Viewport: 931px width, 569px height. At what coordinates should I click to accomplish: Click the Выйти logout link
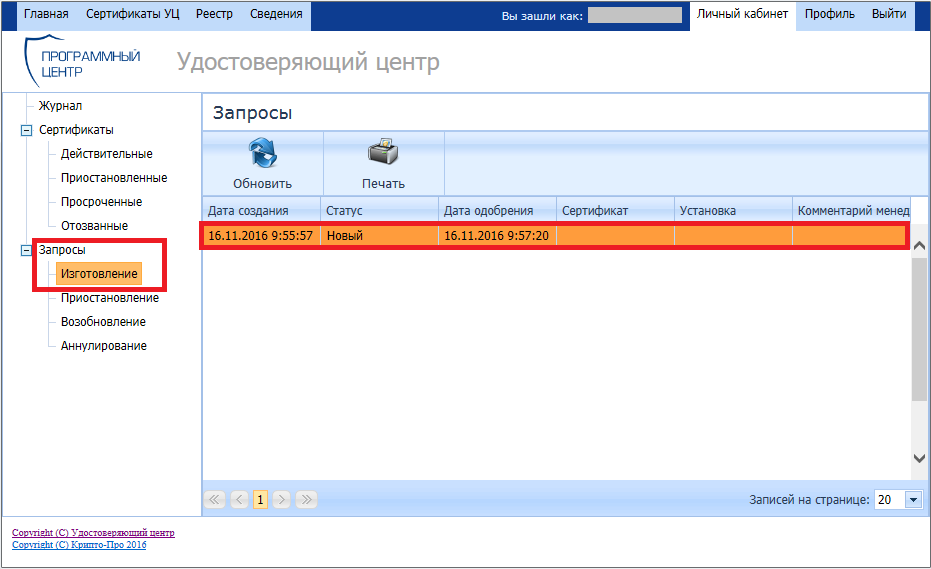click(888, 15)
